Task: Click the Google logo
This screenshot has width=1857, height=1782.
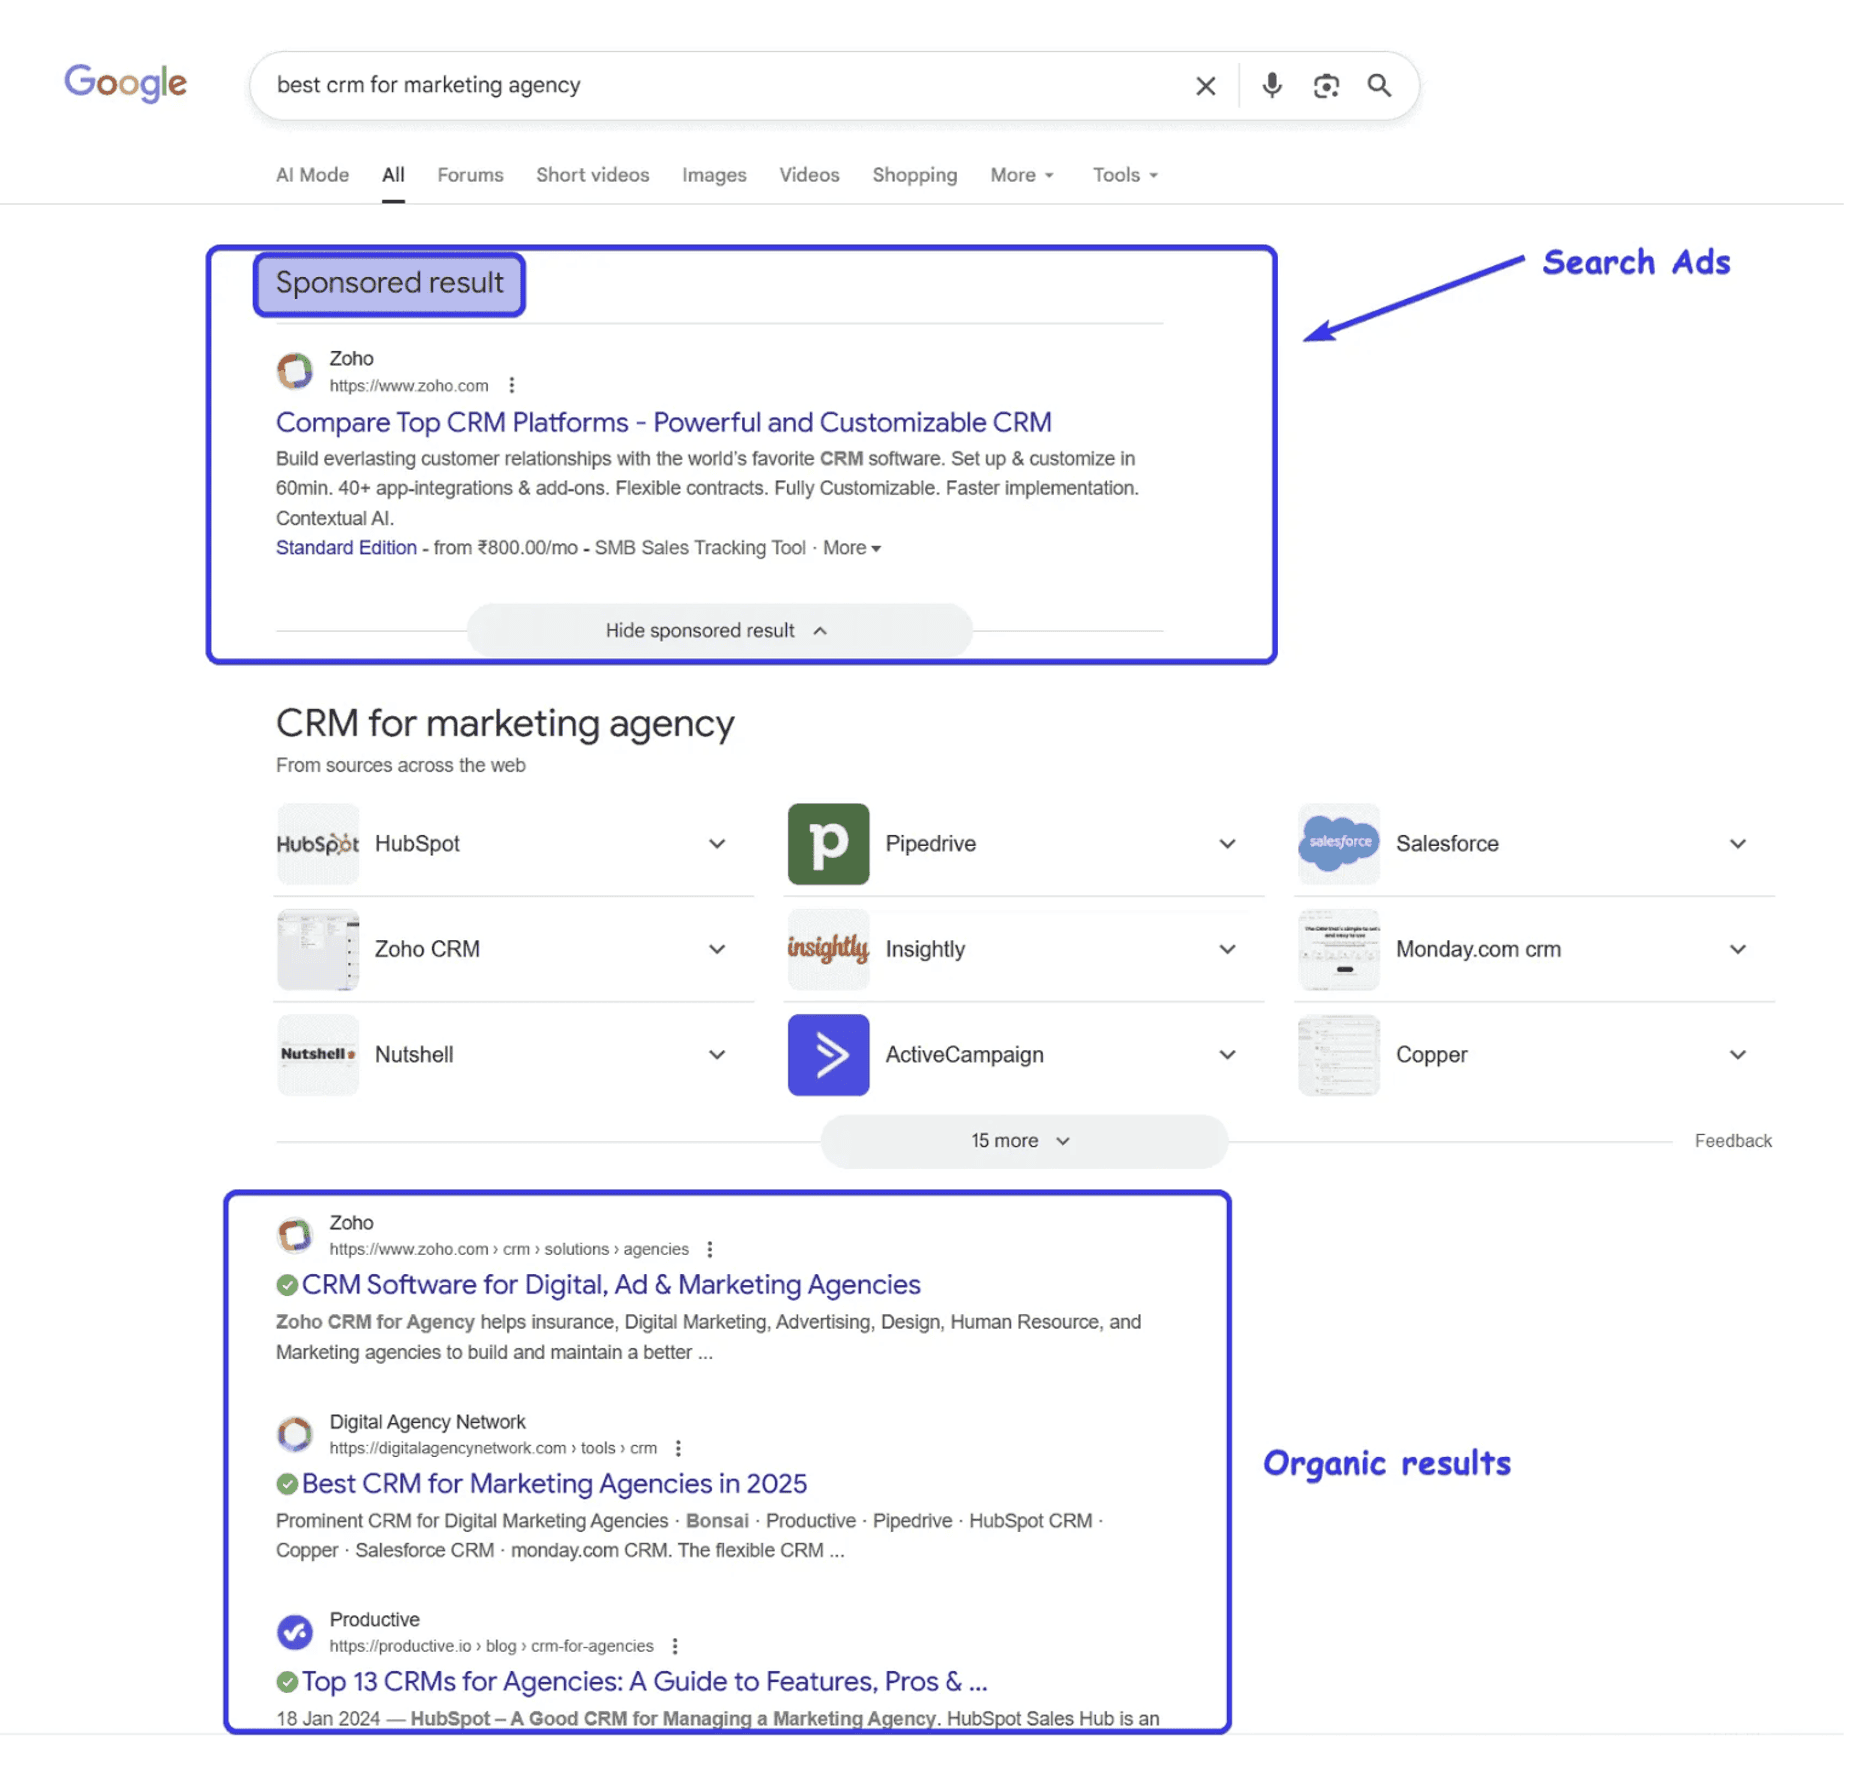Action: tap(125, 83)
